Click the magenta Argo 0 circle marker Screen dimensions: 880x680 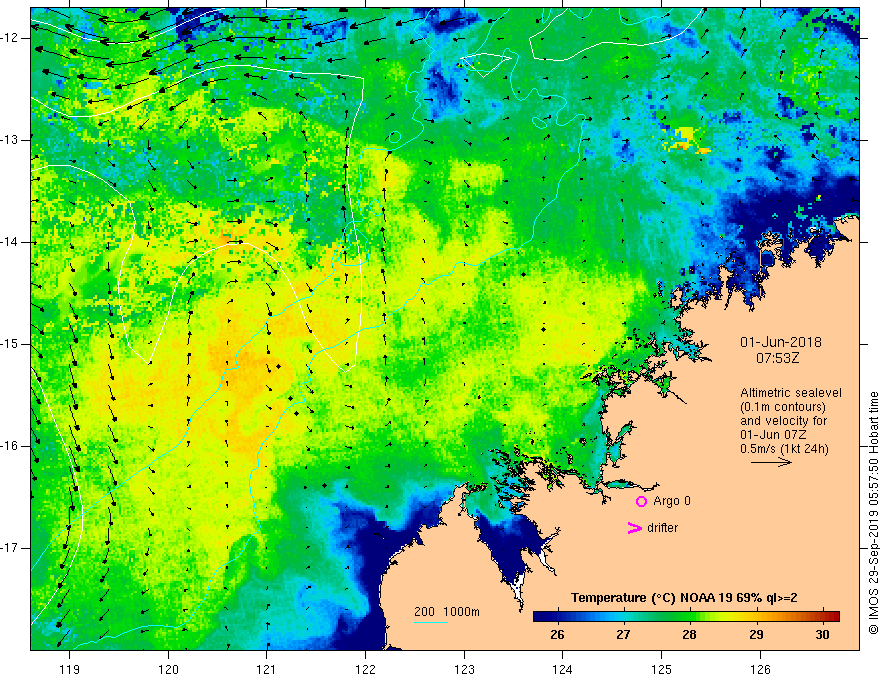641,501
